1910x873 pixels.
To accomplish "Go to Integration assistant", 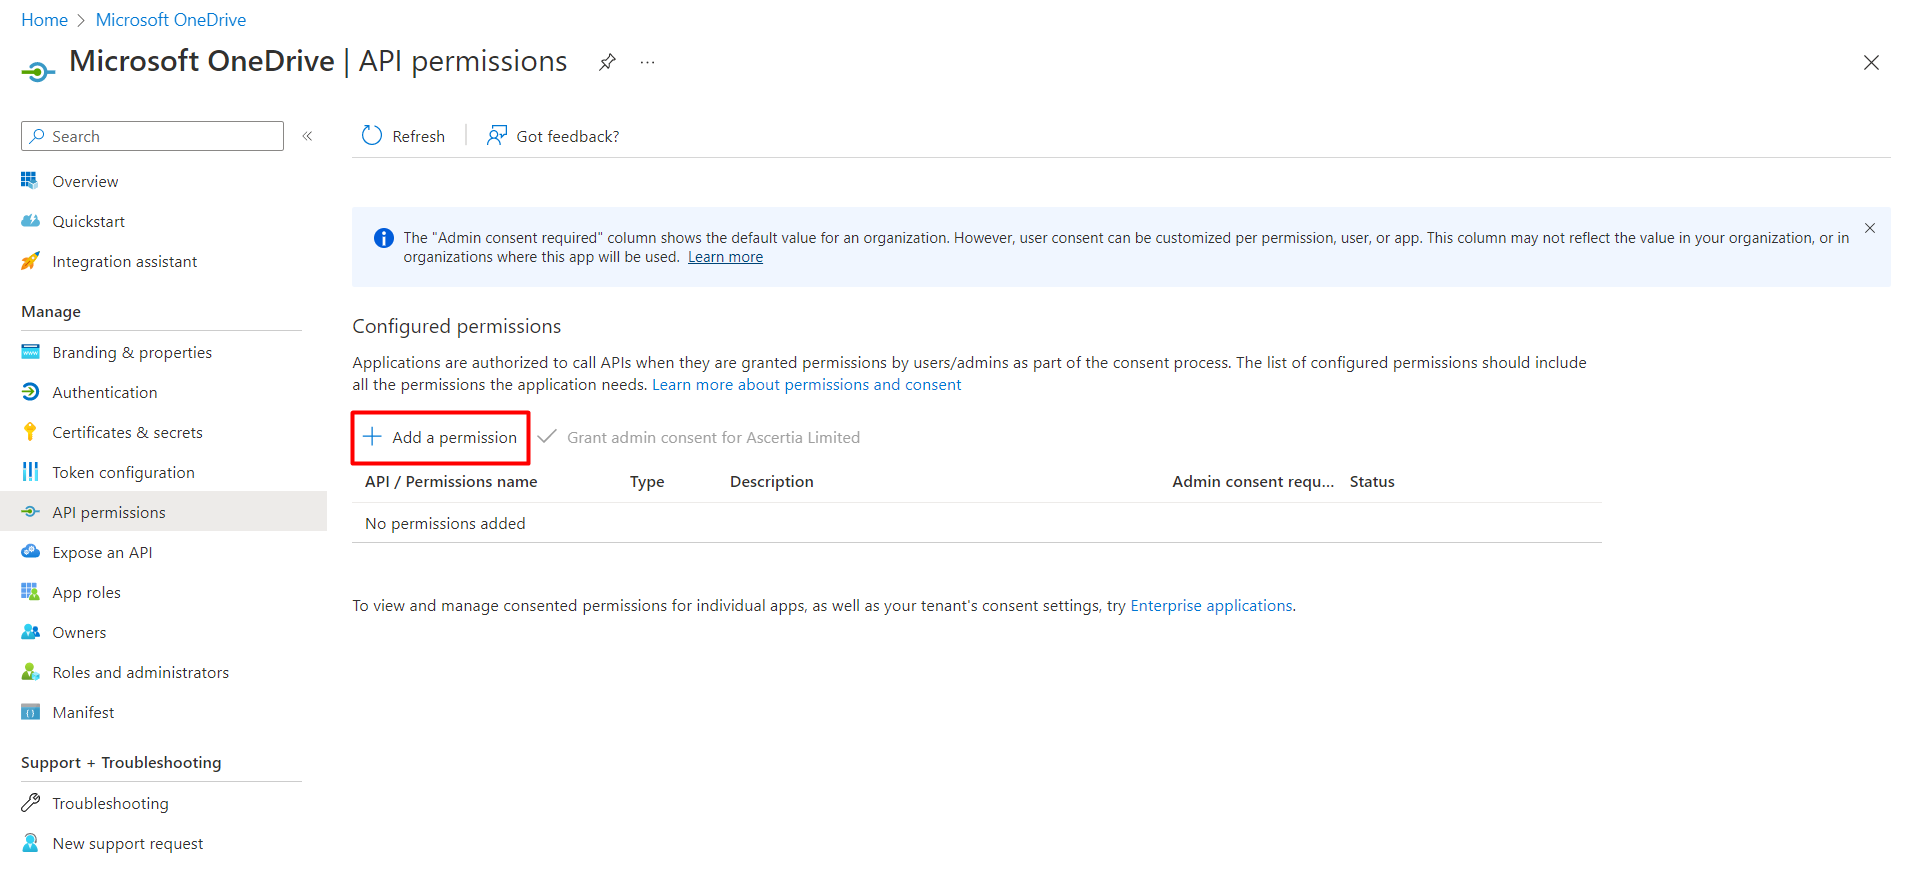I will [124, 261].
